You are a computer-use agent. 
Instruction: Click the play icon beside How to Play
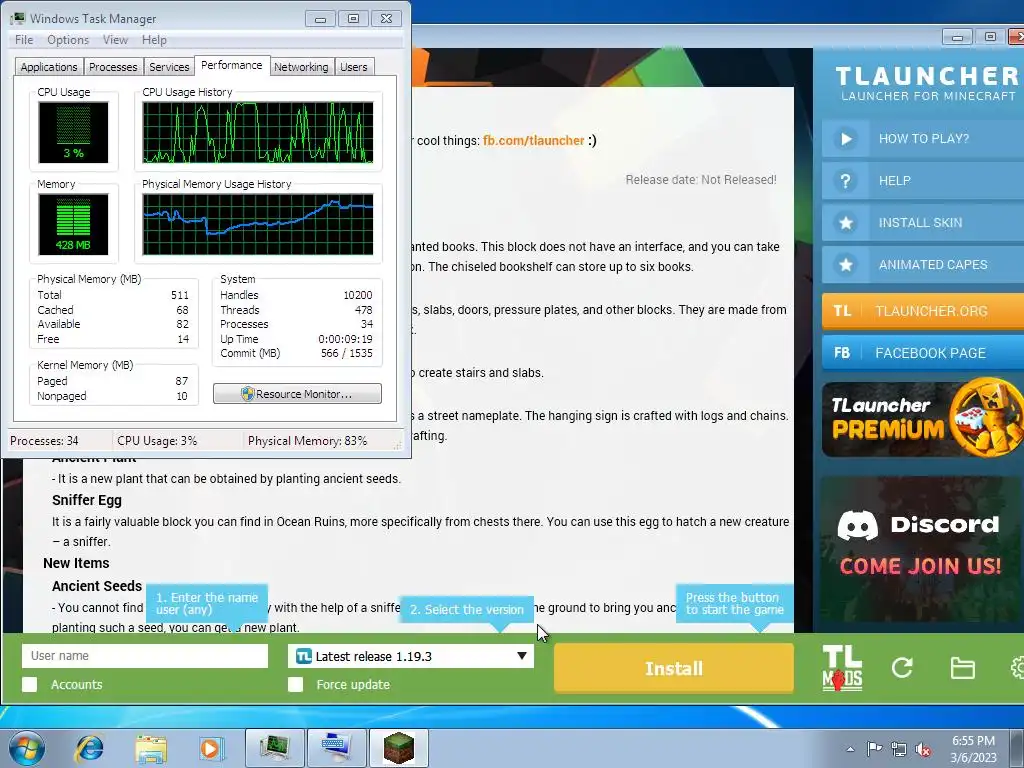(846, 138)
